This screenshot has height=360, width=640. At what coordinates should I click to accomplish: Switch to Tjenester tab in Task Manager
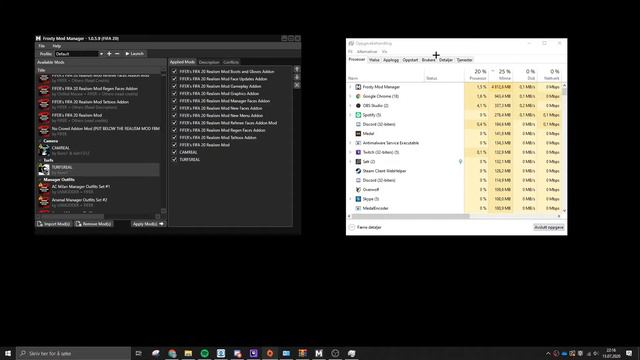464,60
